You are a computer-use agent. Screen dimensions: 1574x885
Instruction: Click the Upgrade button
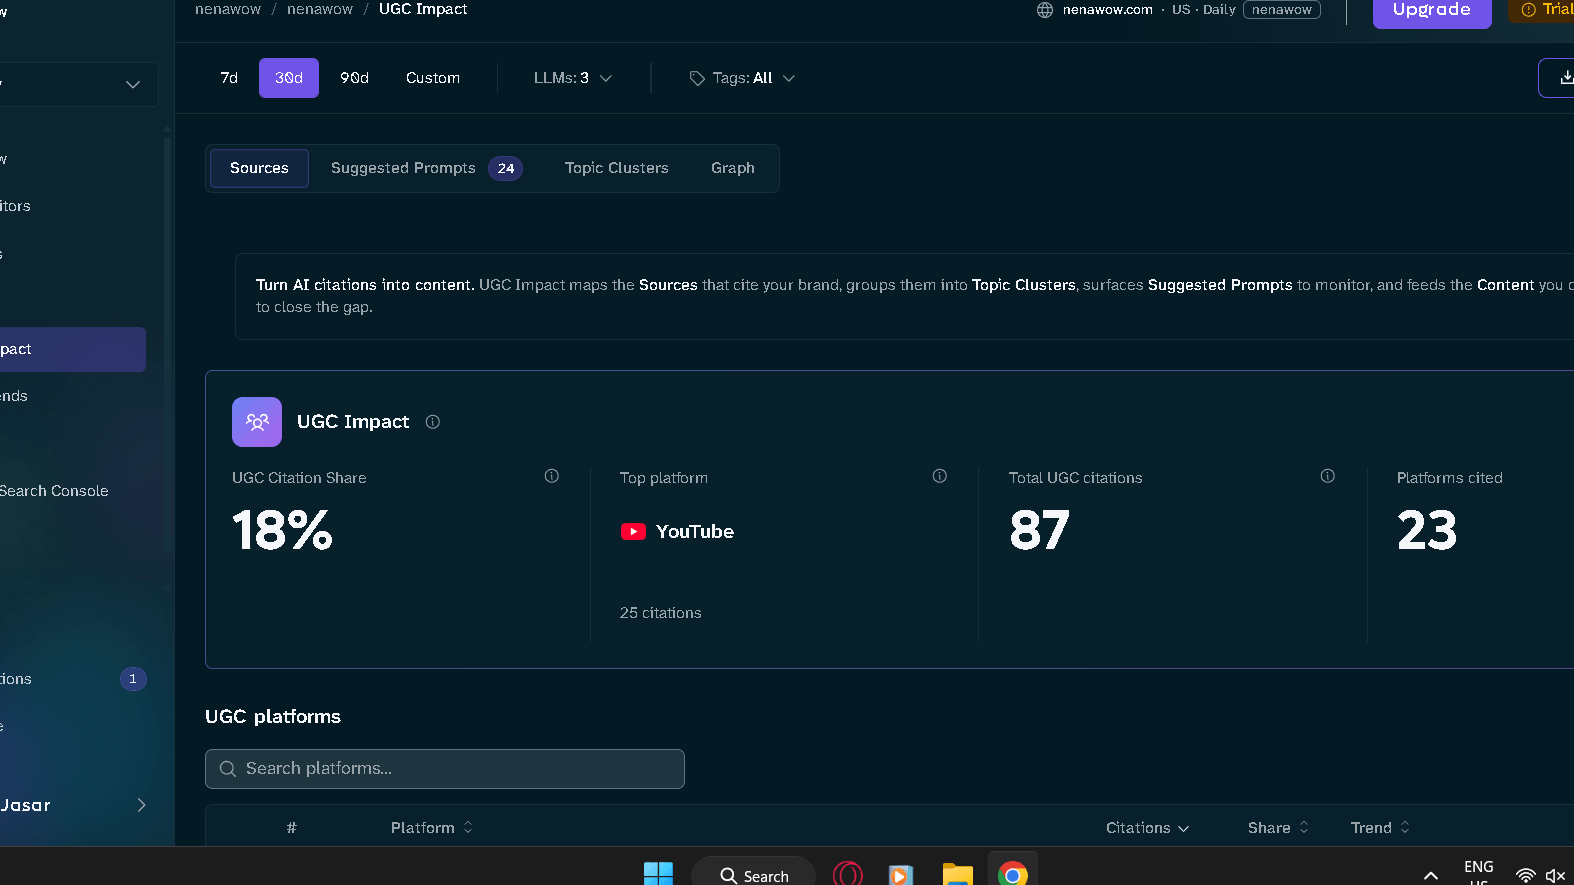point(1432,11)
